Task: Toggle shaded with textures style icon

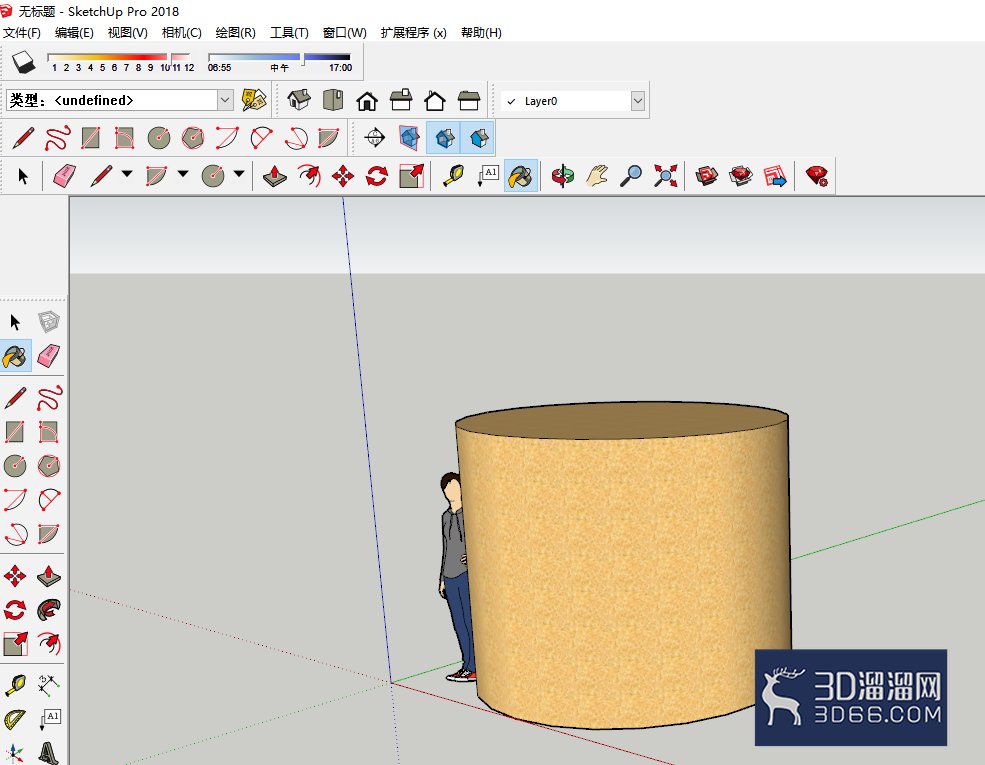Action: coord(444,138)
